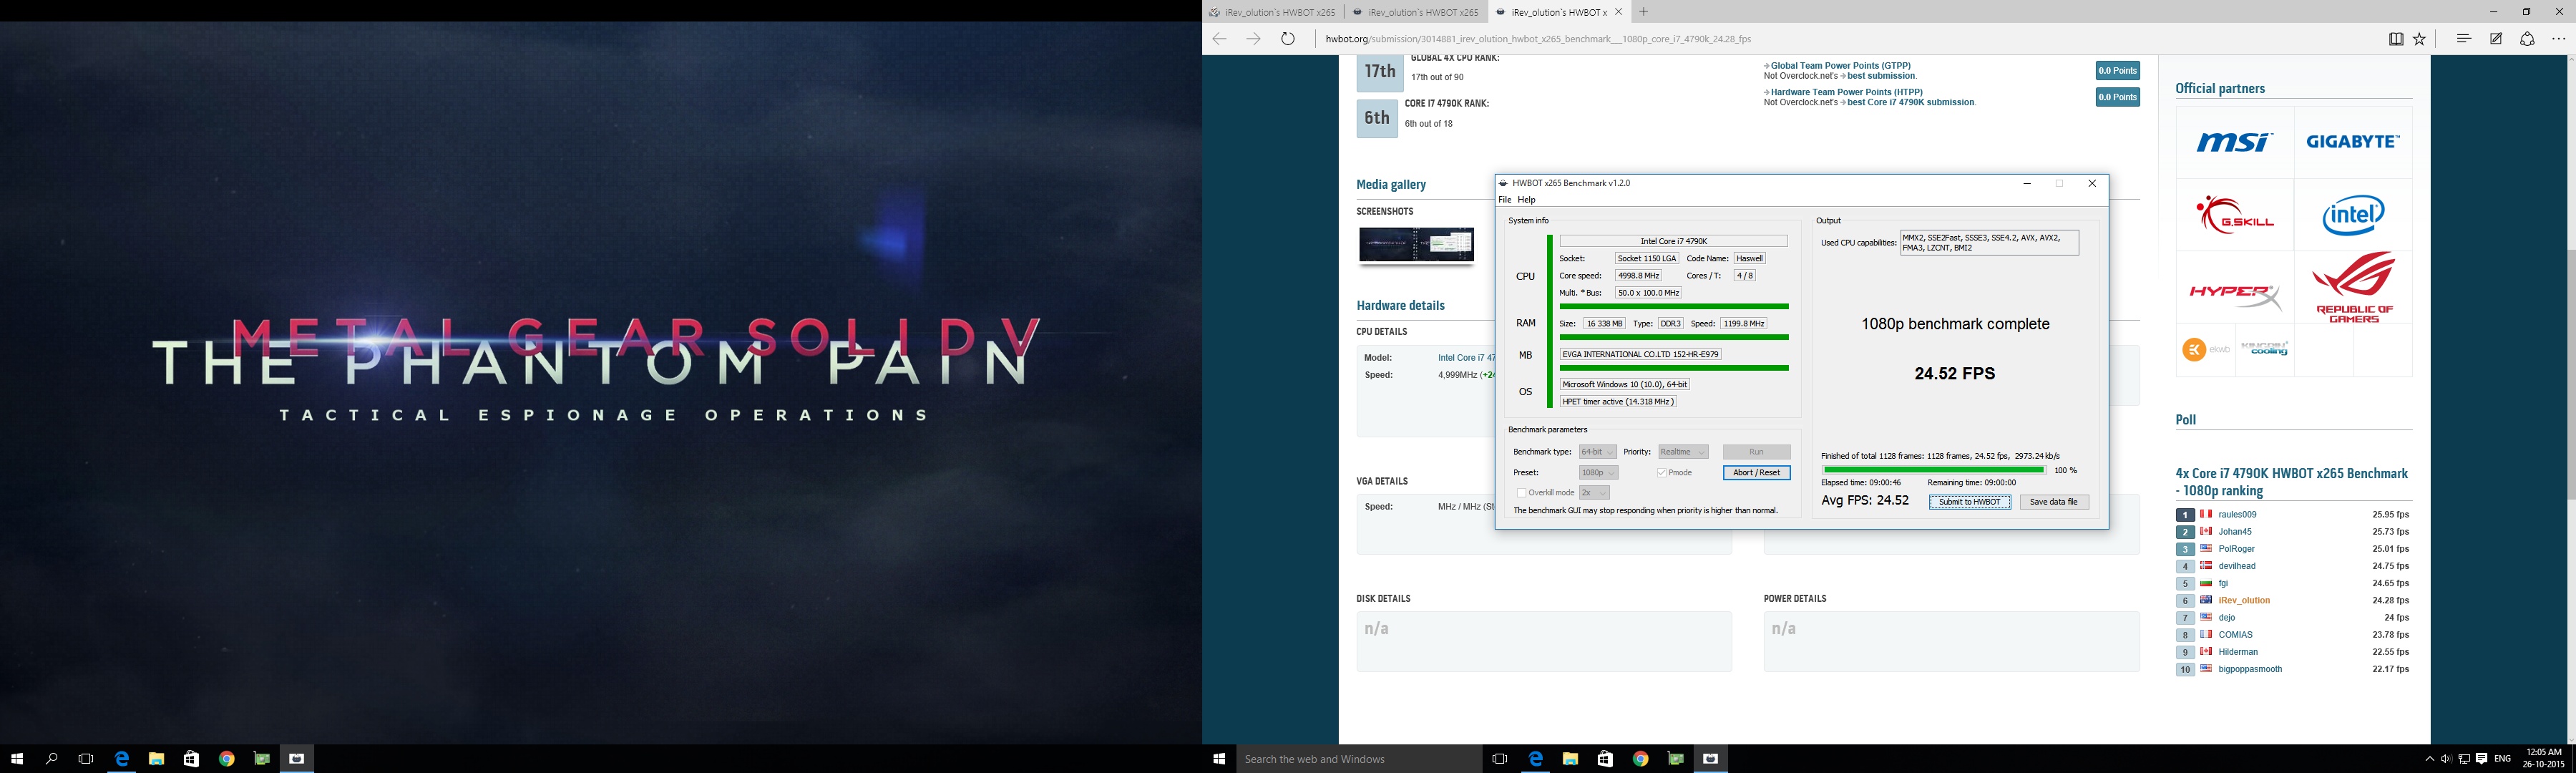Image resolution: width=2576 pixels, height=773 pixels.
Task: Select the active iRev_olution HWBOT browser tab
Action: (1559, 12)
